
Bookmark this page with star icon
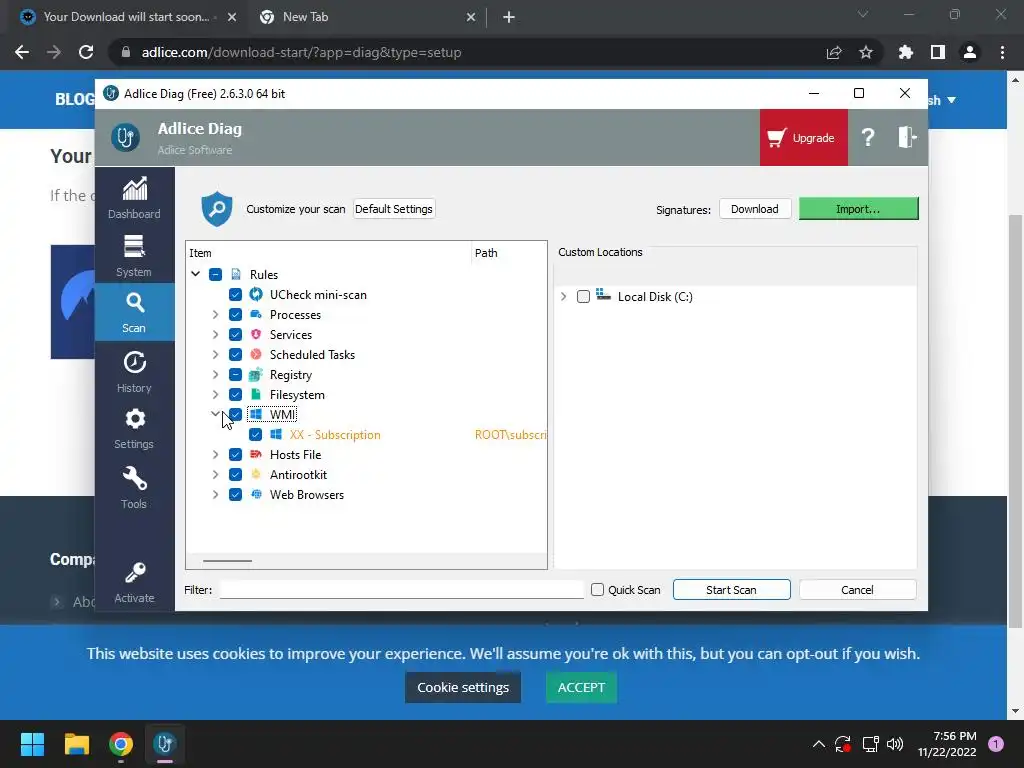click(x=866, y=52)
